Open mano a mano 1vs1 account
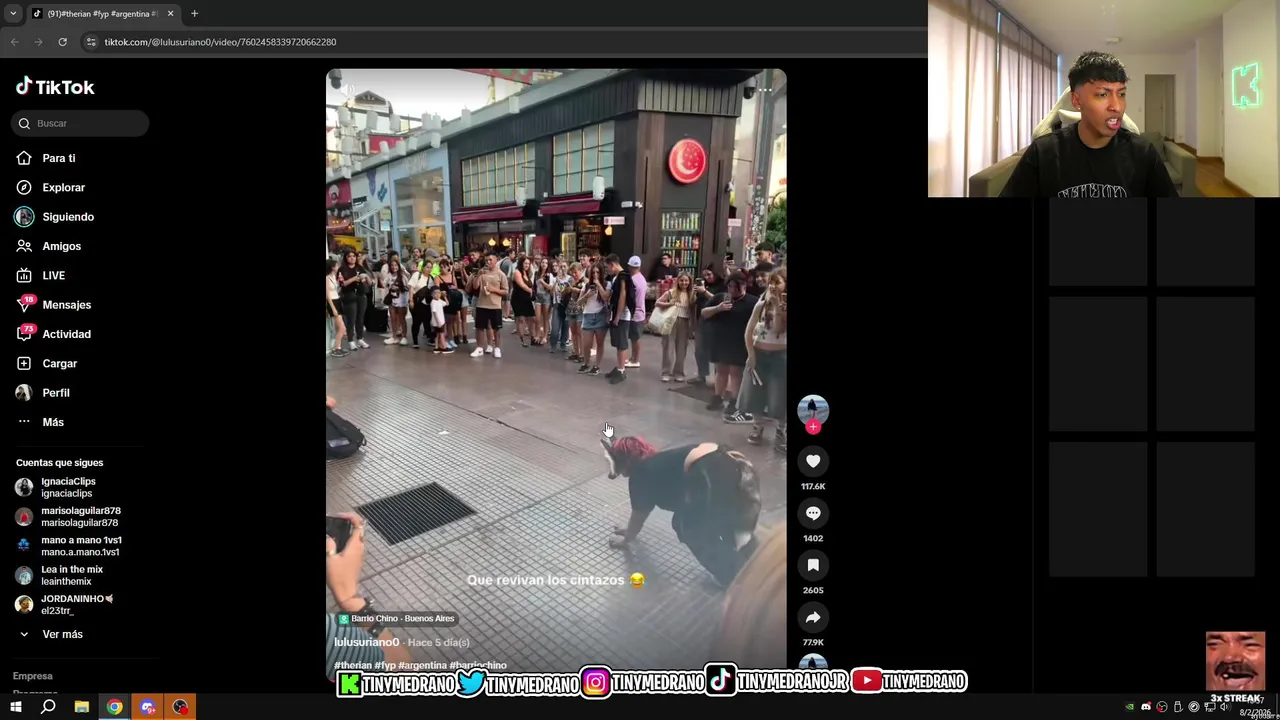1280x720 pixels. (68, 546)
